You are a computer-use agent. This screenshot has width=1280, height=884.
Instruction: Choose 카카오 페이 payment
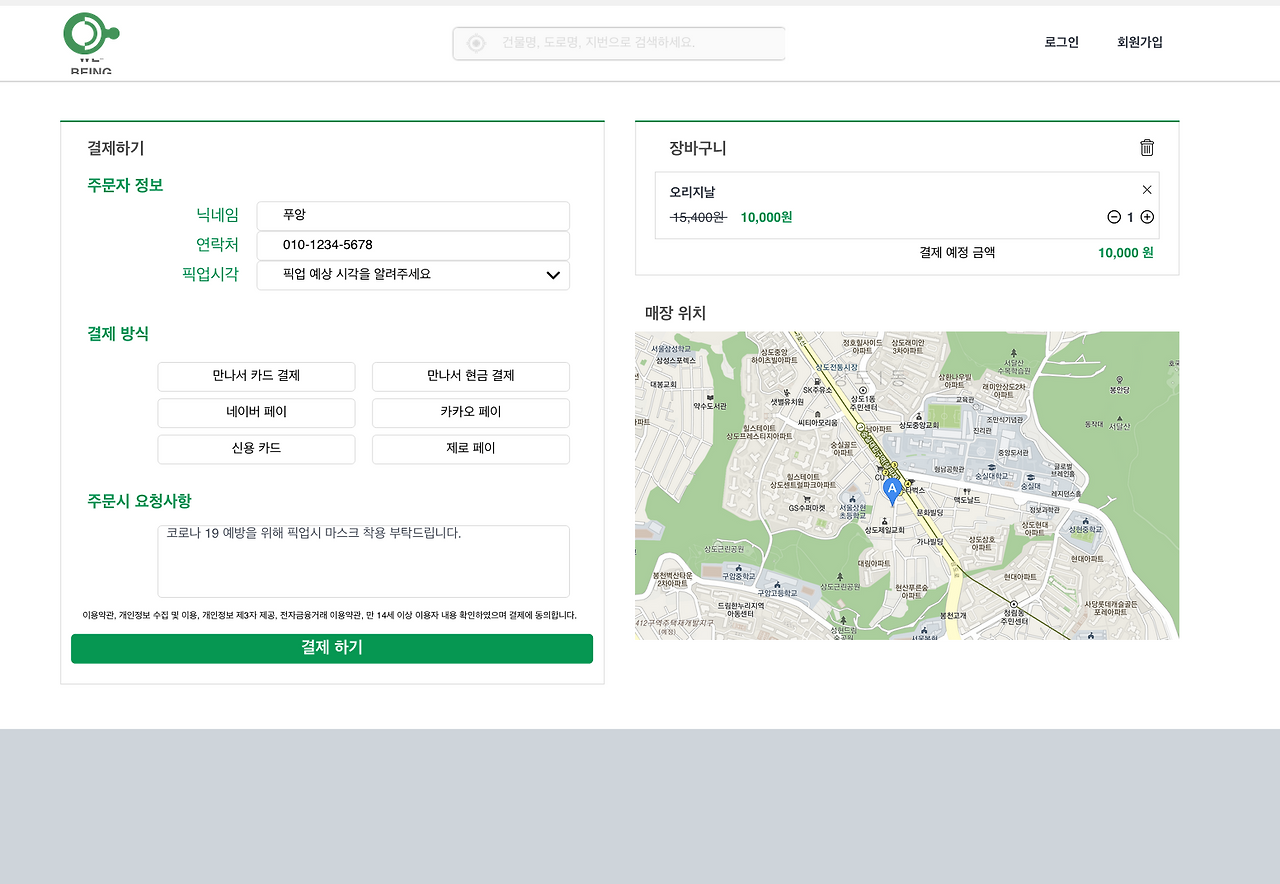coord(471,413)
